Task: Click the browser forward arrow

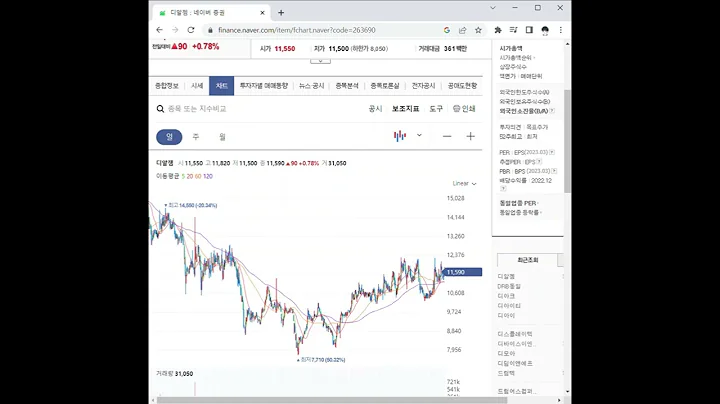Action: [x=175, y=30]
